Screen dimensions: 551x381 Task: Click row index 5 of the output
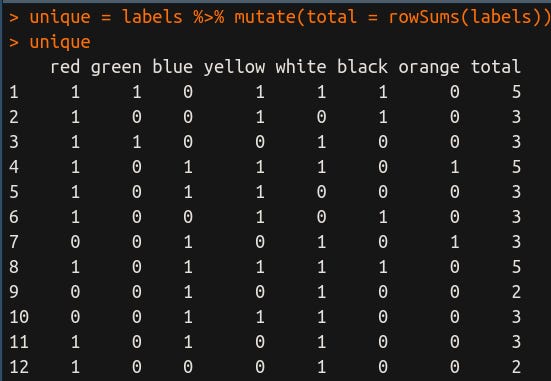(x=14, y=192)
